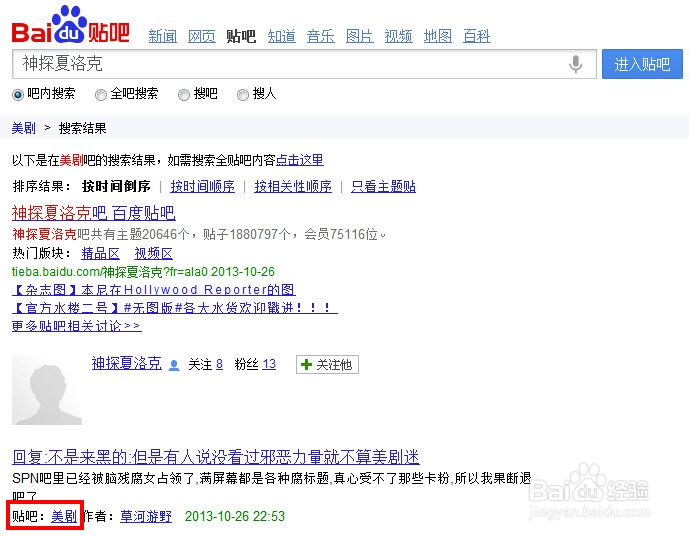
Task: Click the Baidu Tieba logo
Action: pyautogui.click(x=71, y=25)
